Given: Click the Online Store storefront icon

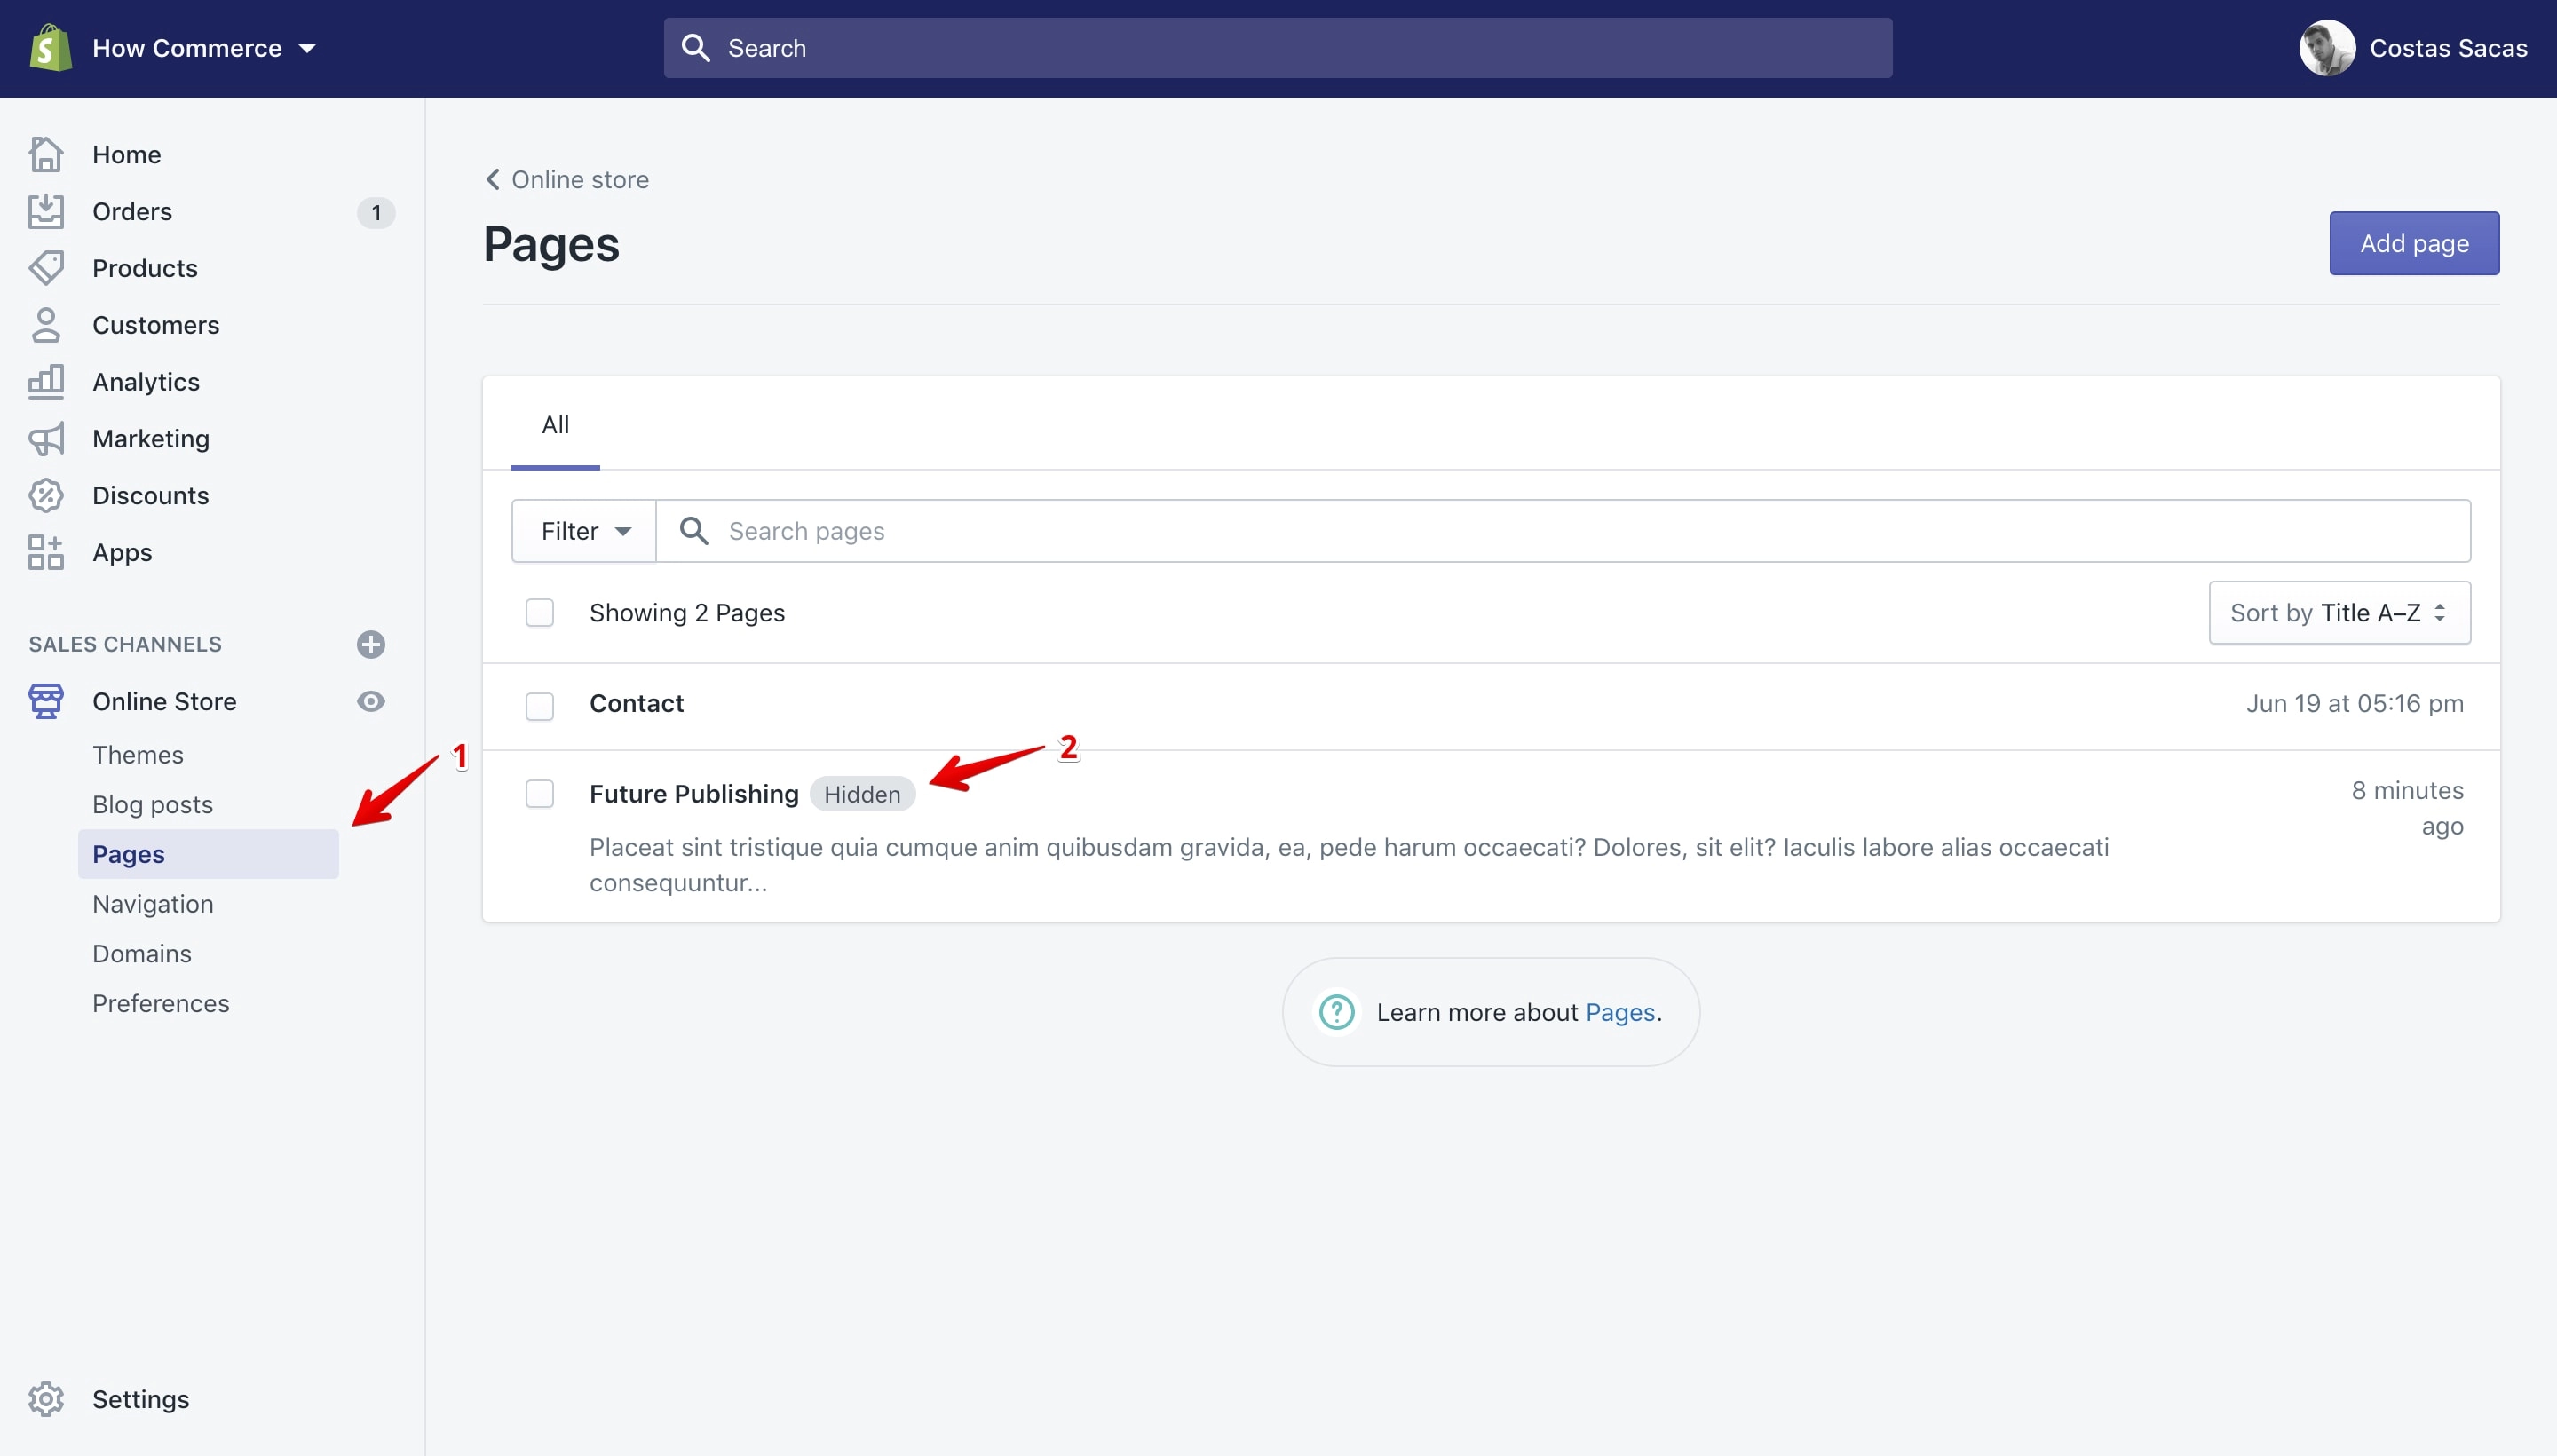Looking at the screenshot, I should click(46, 701).
